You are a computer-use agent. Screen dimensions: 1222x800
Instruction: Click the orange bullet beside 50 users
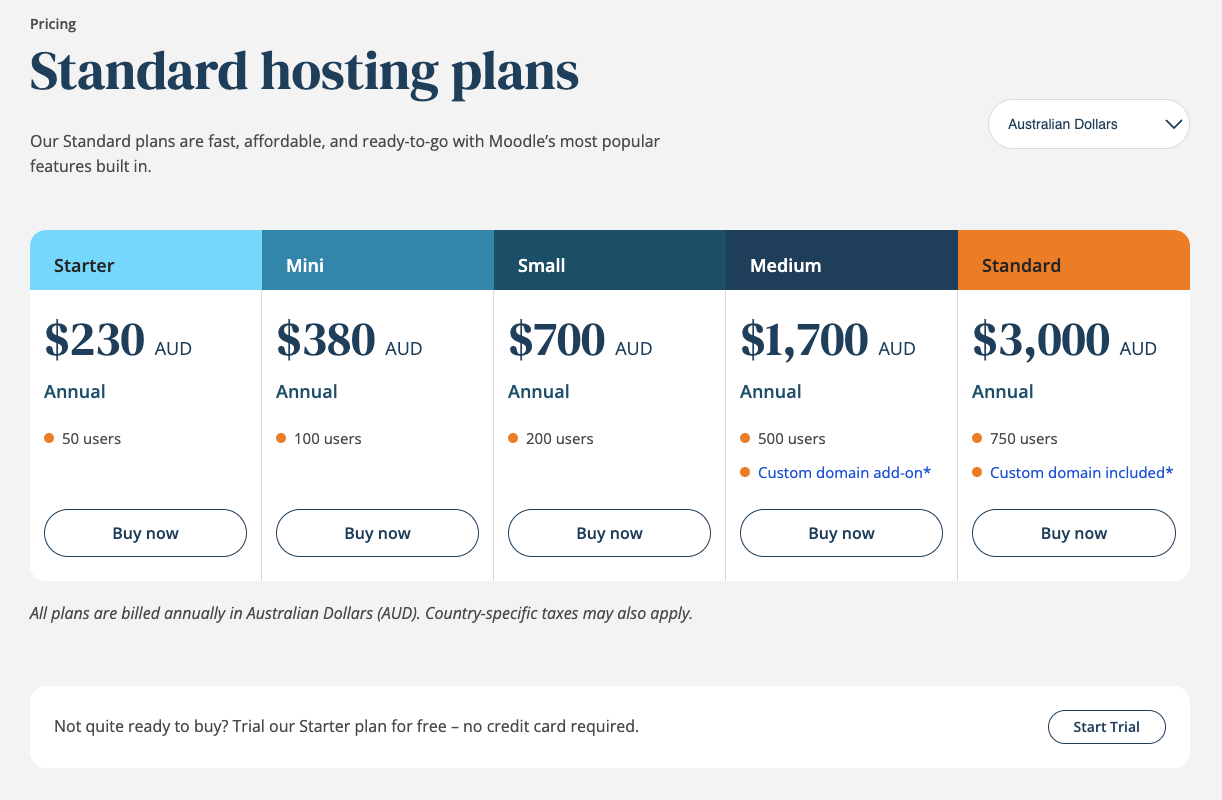click(49, 438)
